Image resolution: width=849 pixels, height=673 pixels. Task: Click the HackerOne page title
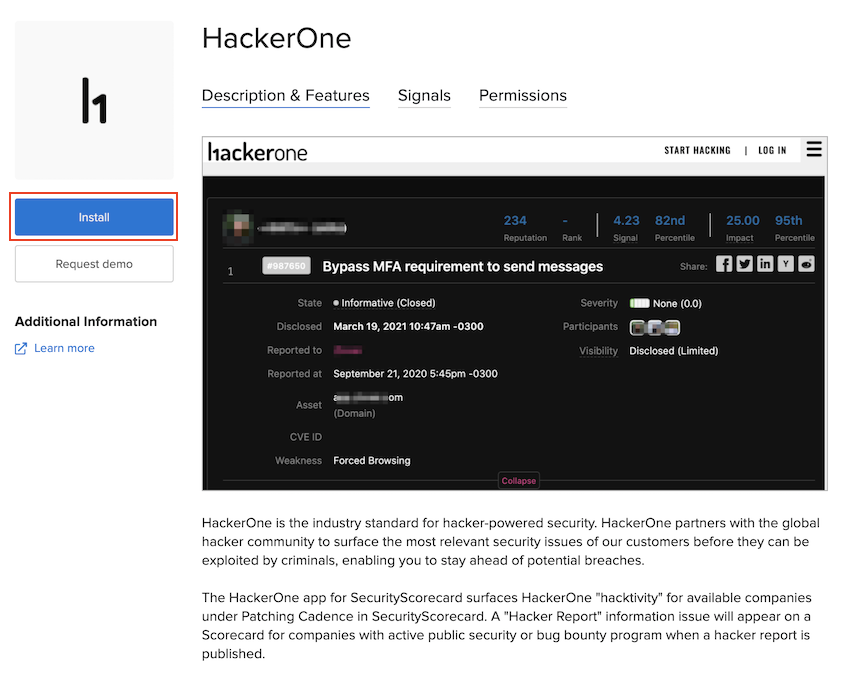[x=277, y=38]
